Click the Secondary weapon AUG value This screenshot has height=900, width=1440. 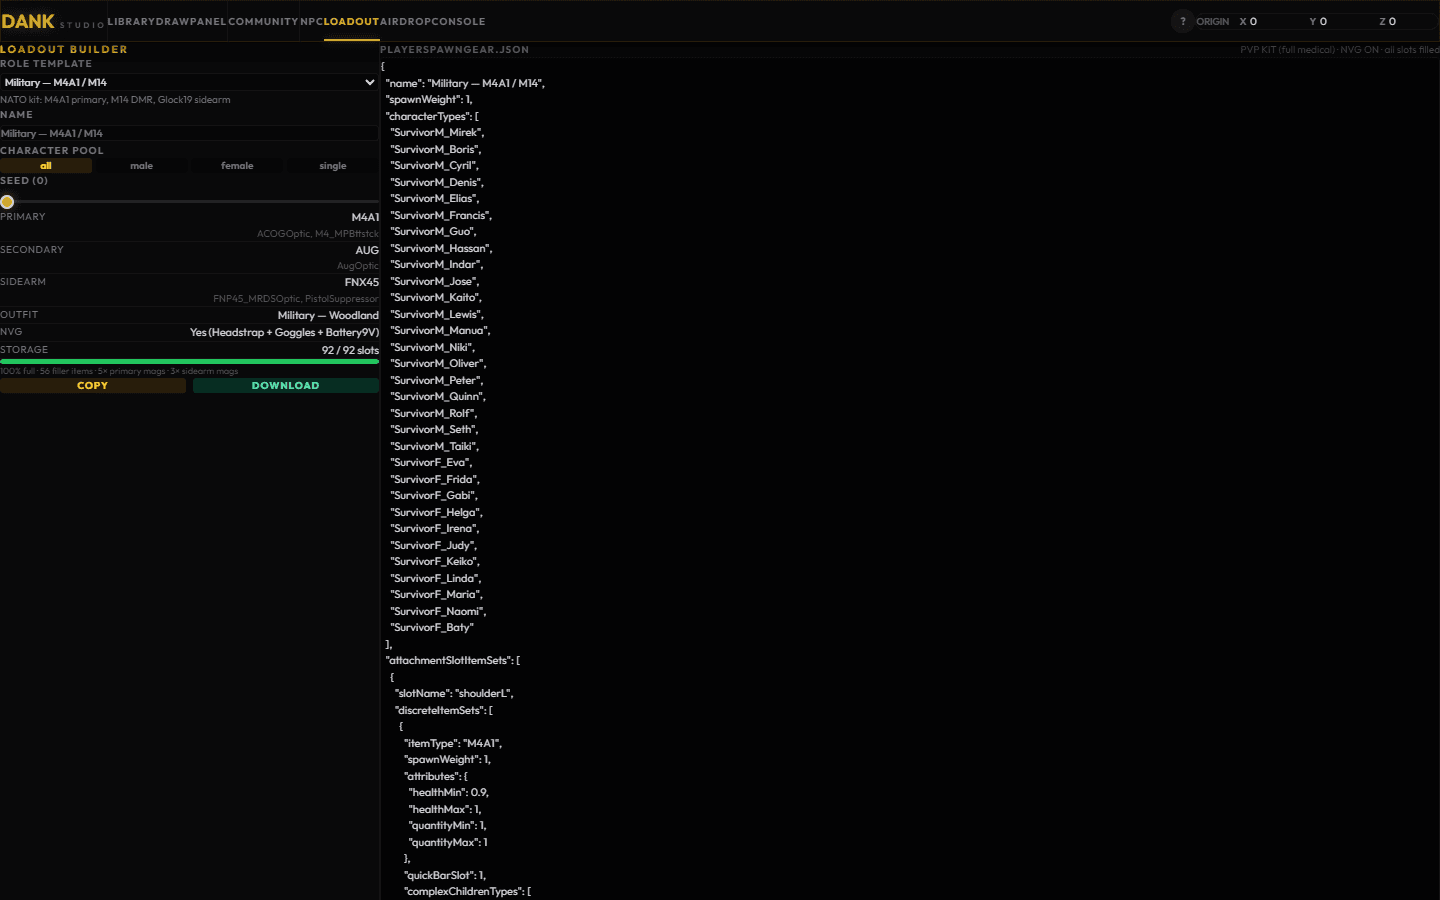(x=367, y=250)
